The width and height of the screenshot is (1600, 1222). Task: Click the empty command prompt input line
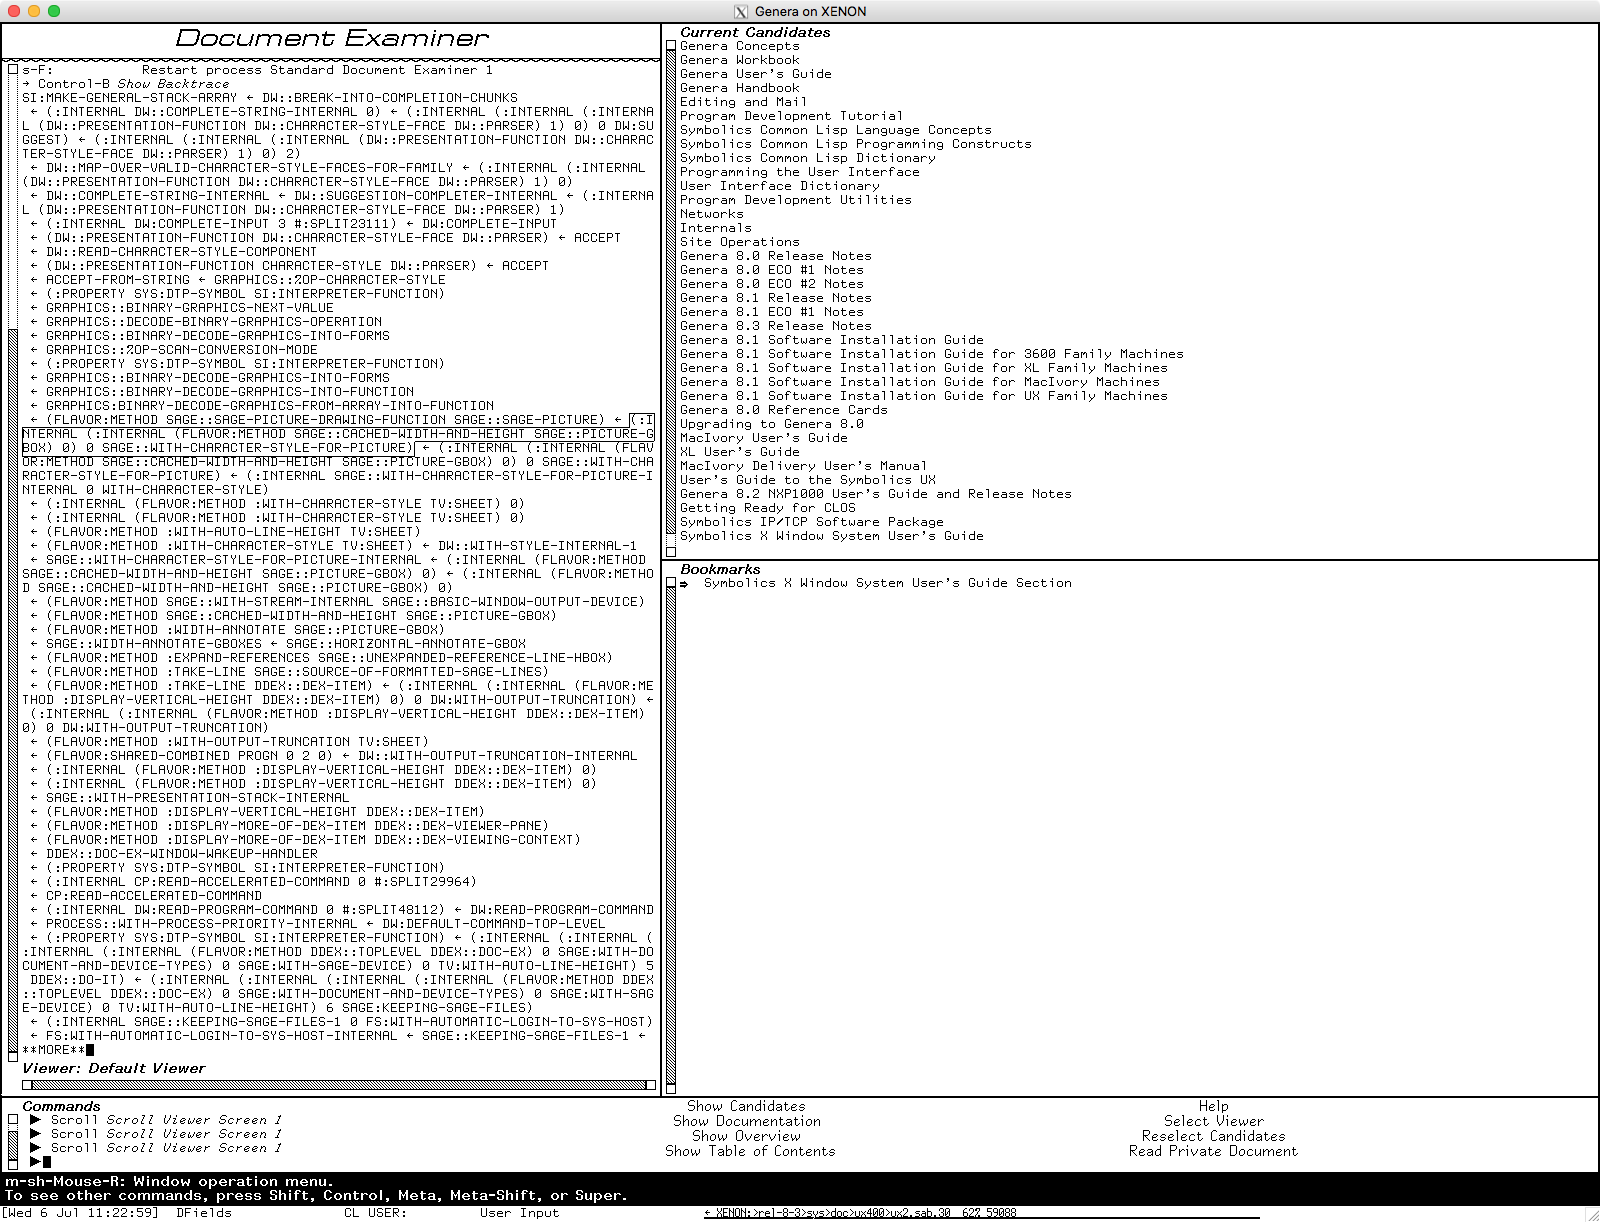[x=48, y=1162]
